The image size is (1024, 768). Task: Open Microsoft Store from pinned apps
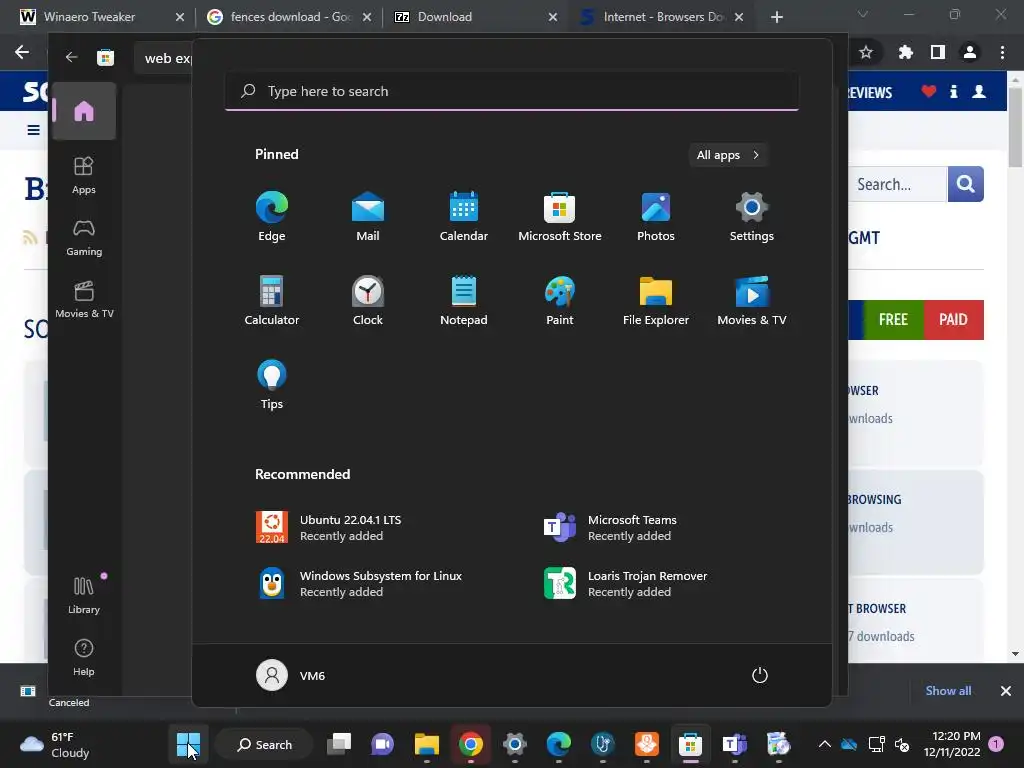(x=560, y=217)
